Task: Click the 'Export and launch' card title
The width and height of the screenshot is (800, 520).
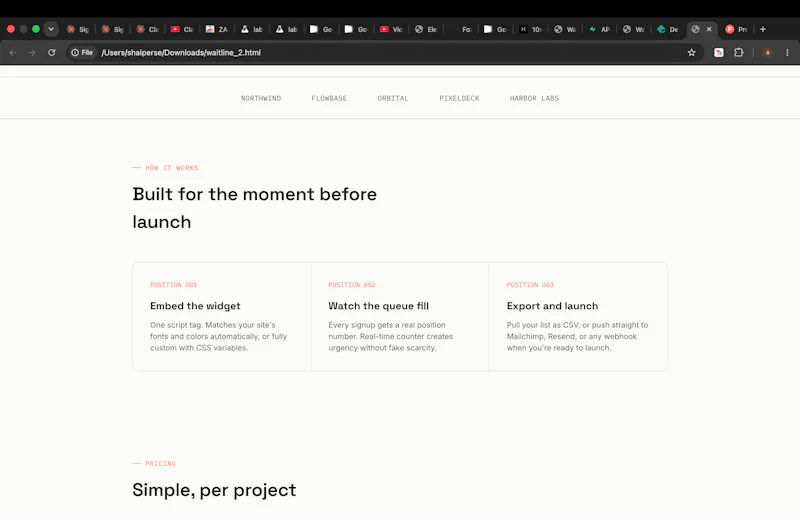Action: click(552, 306)
